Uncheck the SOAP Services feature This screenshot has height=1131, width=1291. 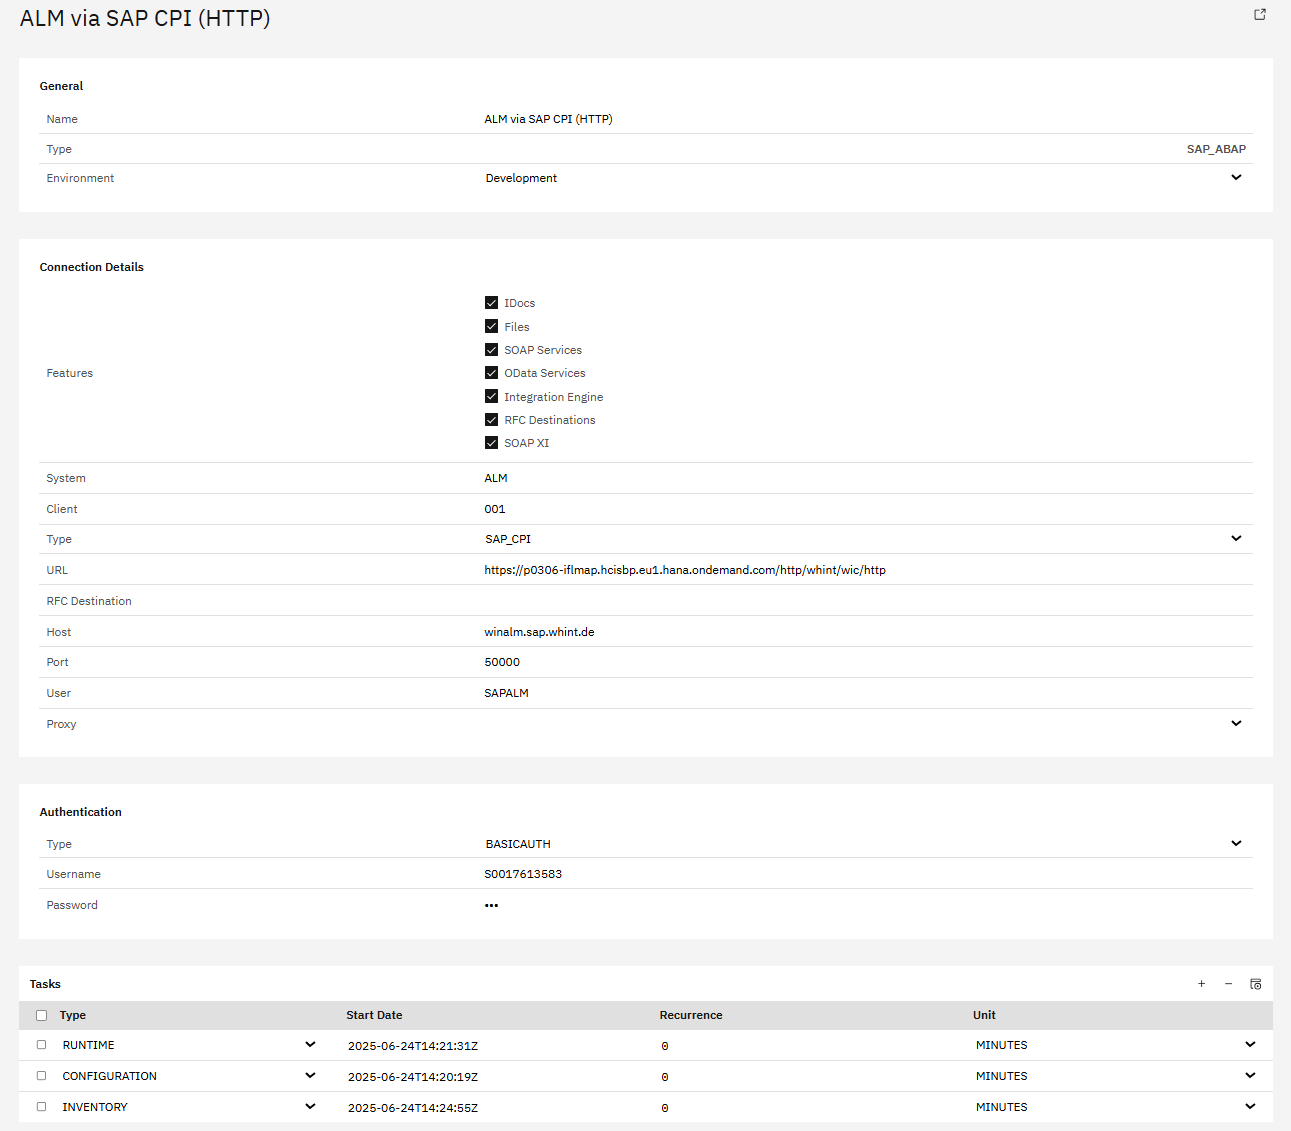491,350
